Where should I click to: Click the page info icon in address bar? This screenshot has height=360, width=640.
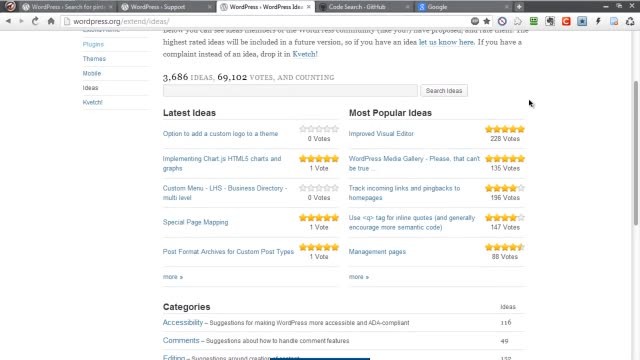click(67, 21)
